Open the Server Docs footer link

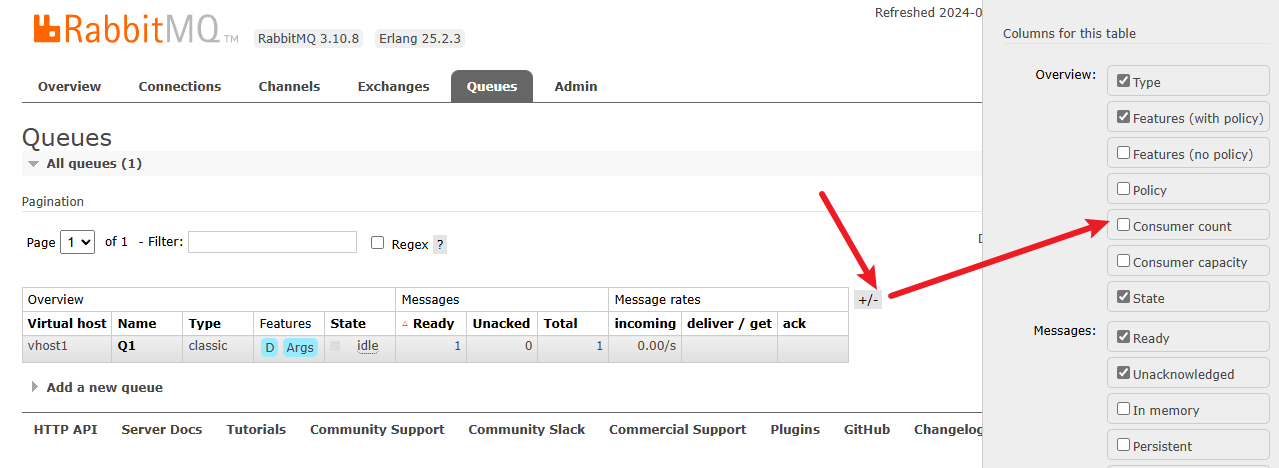click(162, 430)
